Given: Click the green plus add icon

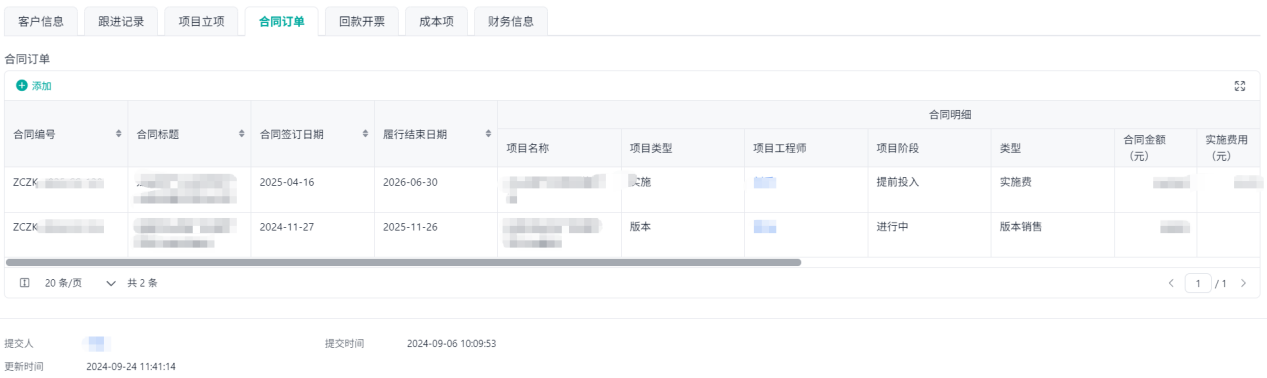Looking at the screenshot, I should (x=22, y=86).
